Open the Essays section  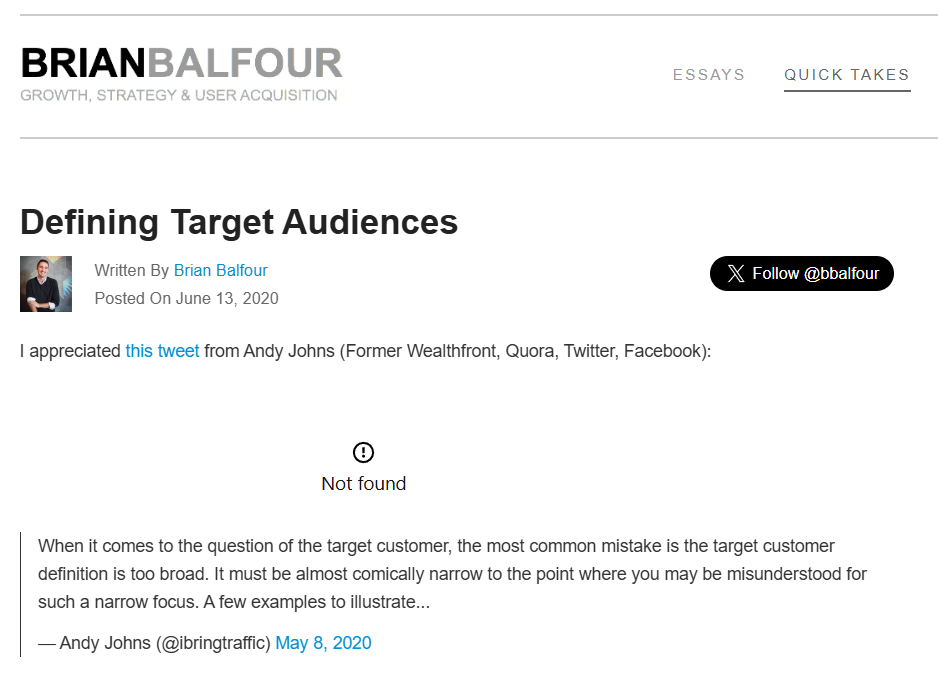(x=709, y=75)
